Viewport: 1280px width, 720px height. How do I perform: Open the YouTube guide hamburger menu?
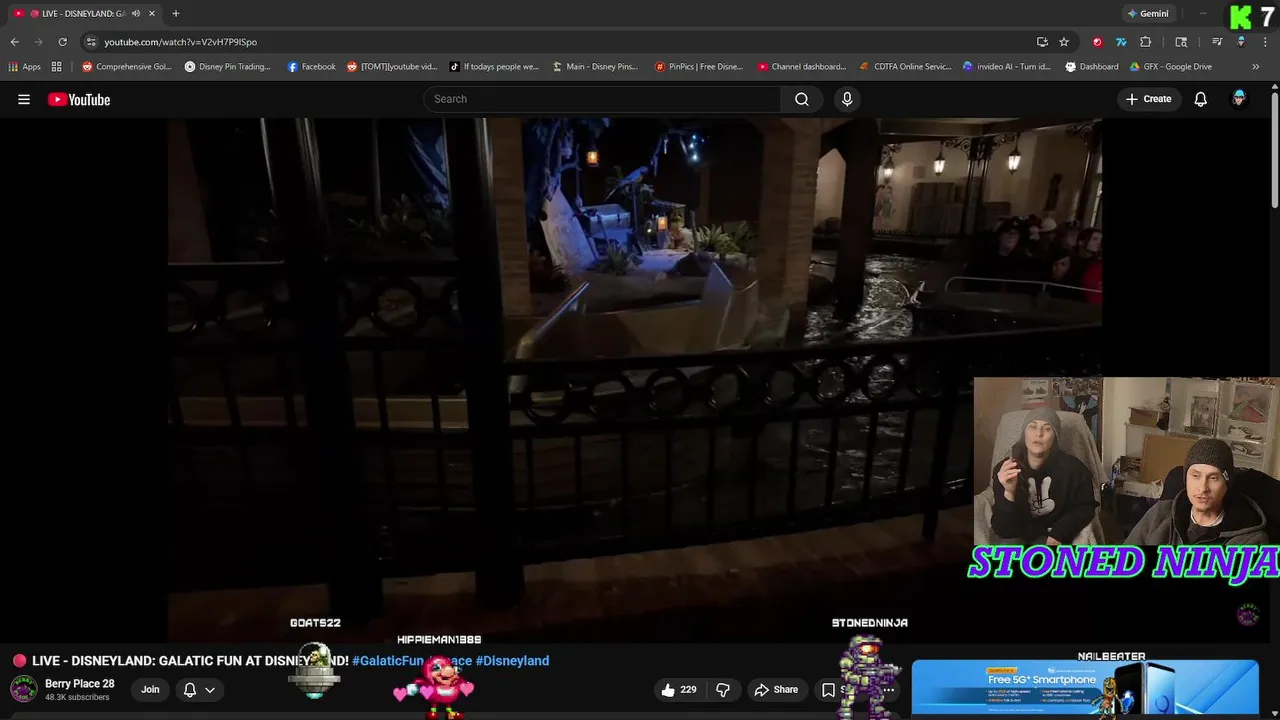[24, 99]
